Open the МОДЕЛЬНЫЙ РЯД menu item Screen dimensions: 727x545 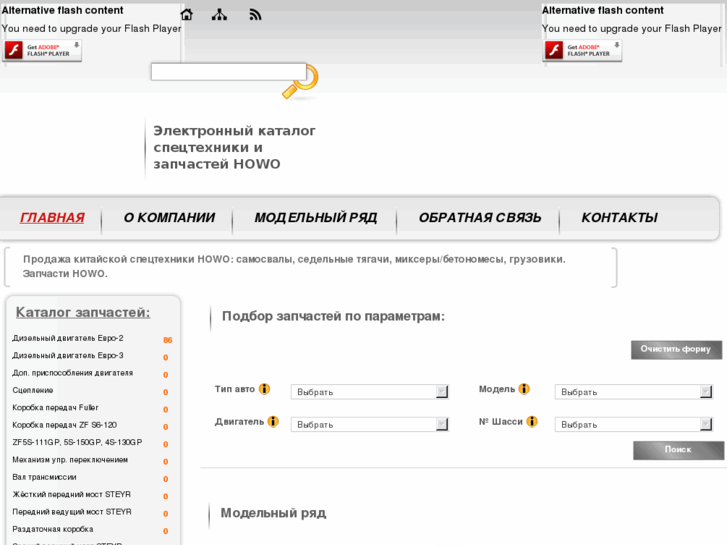[x=316, y=218]
